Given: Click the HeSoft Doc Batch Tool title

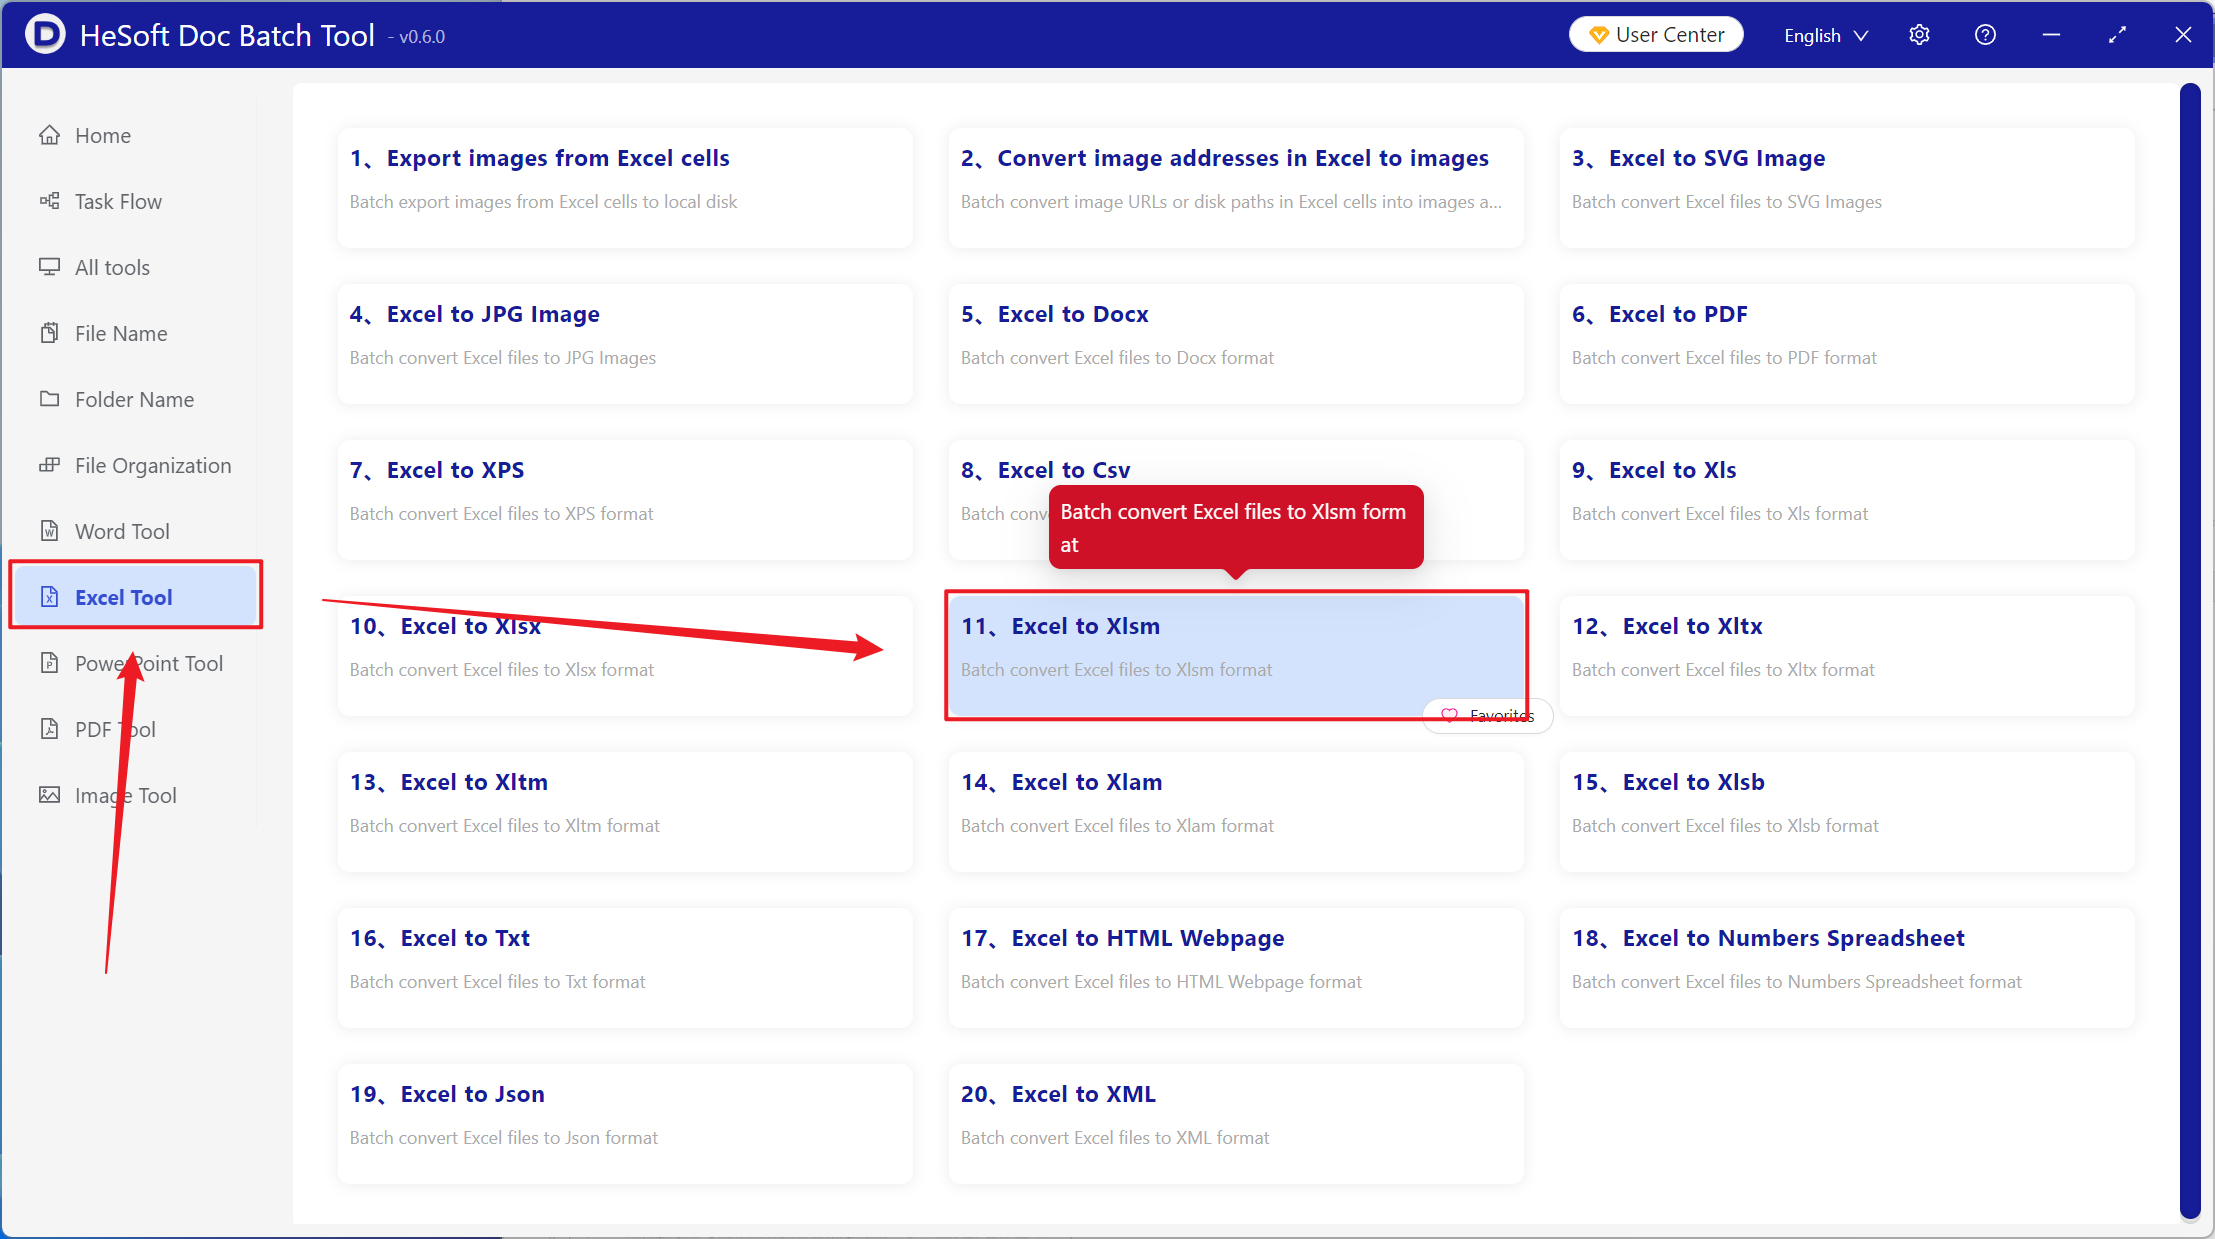Looking at the screenshot, I should (227, 35).
